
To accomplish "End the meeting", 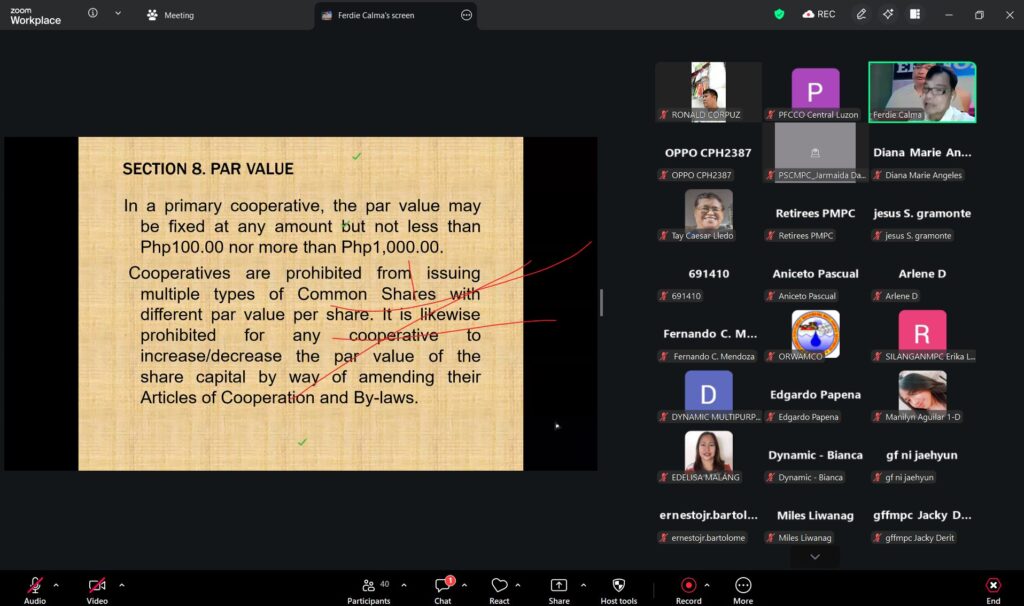I will pos(993,586).
